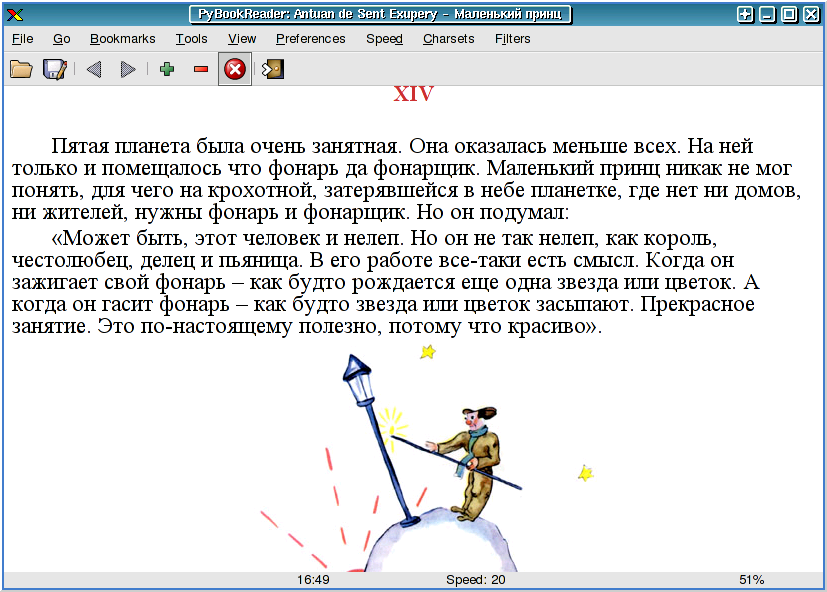Open the Preferences menu
Screen dimensions: 827x592
click(311, 39)
